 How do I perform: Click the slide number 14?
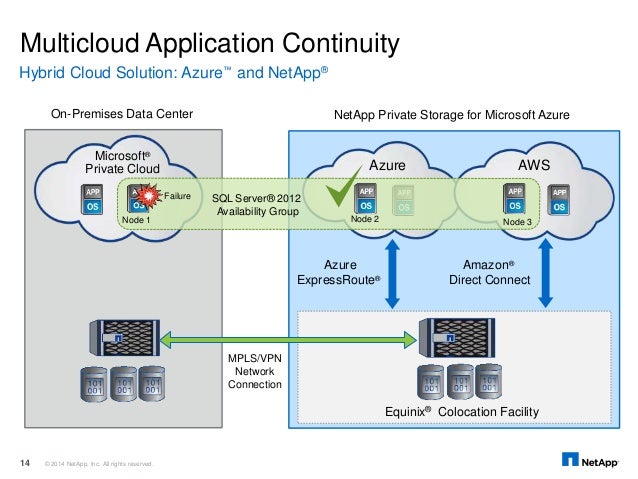[25, 463]
